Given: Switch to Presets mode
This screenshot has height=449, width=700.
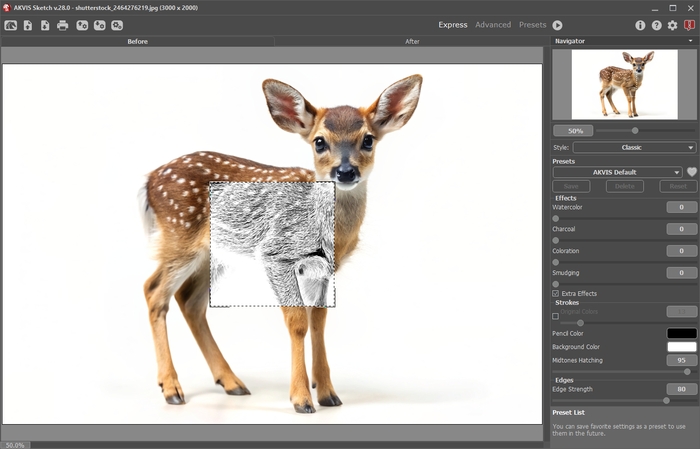Looking at the screenshot, I should [532, 25].
